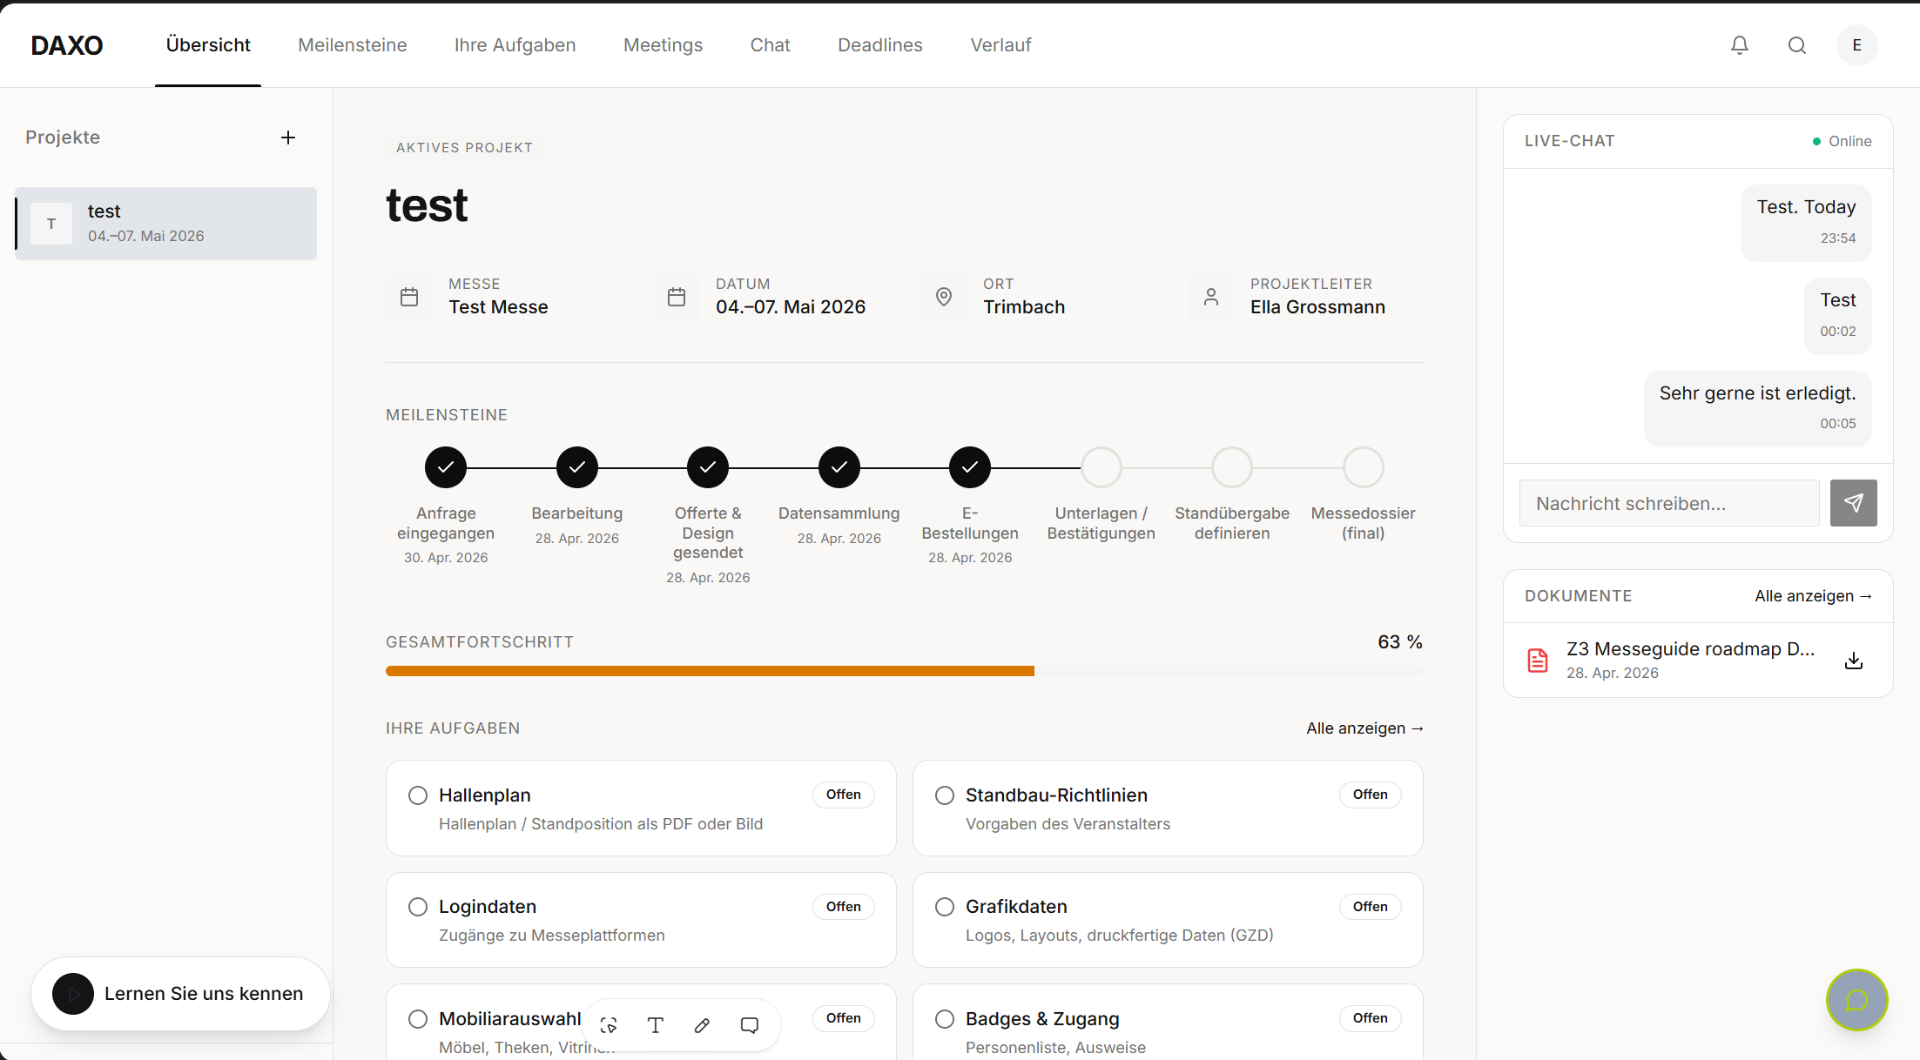The height and width of the screenshot is (1060, 1920).
Task: Click the Trimbach location text
Action: point(1024,307)
